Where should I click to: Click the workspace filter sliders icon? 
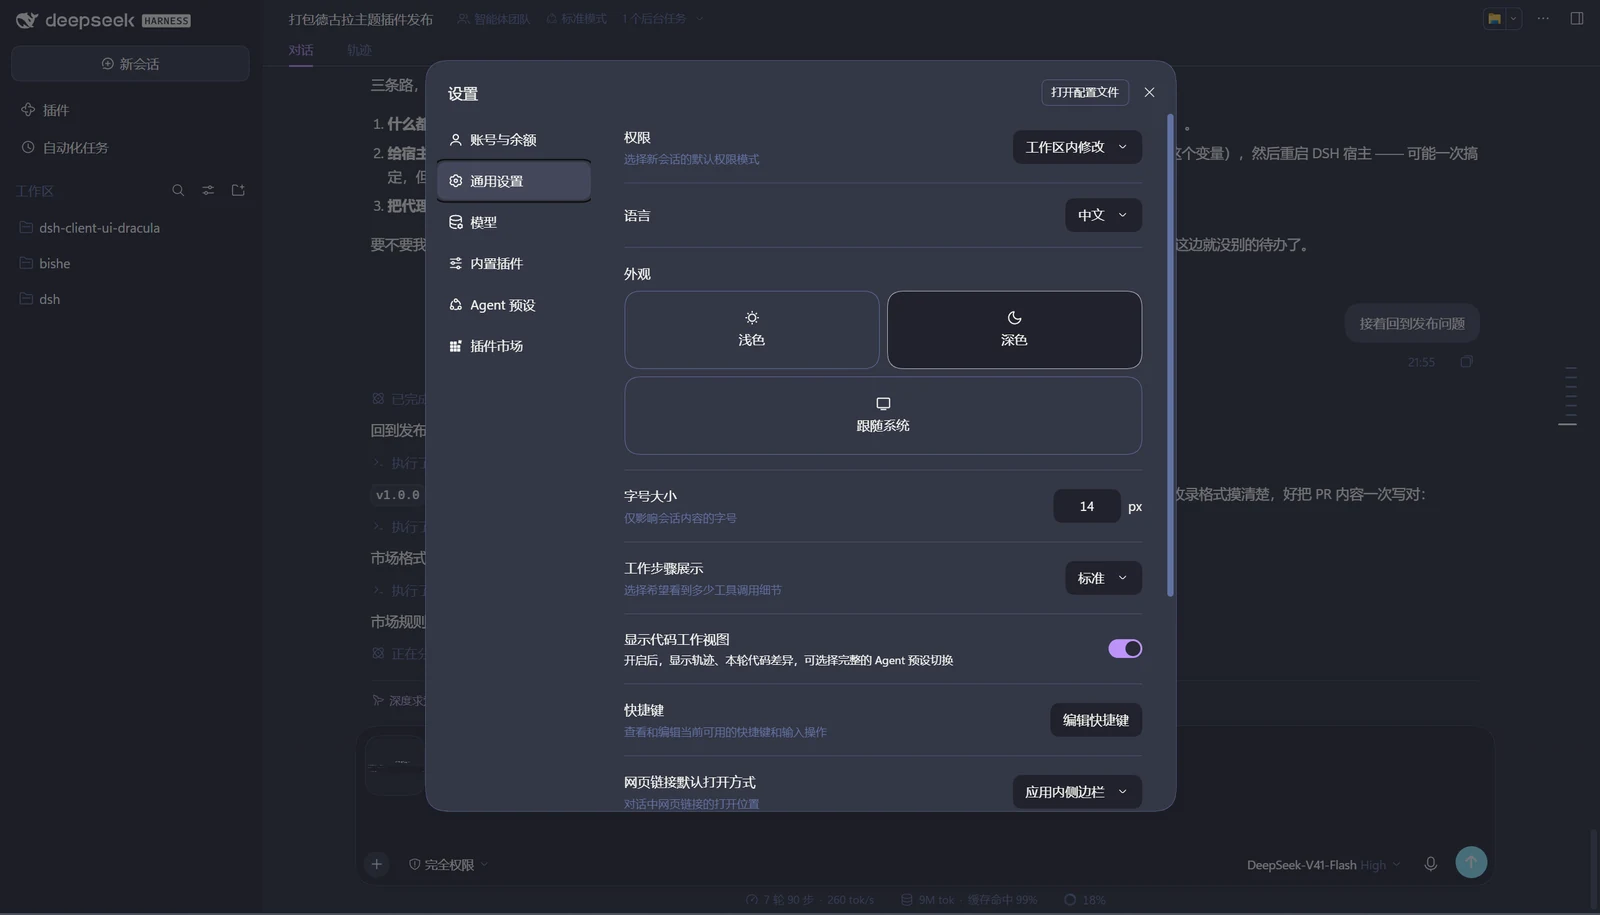pyautogui.click(x=208, y=190)
